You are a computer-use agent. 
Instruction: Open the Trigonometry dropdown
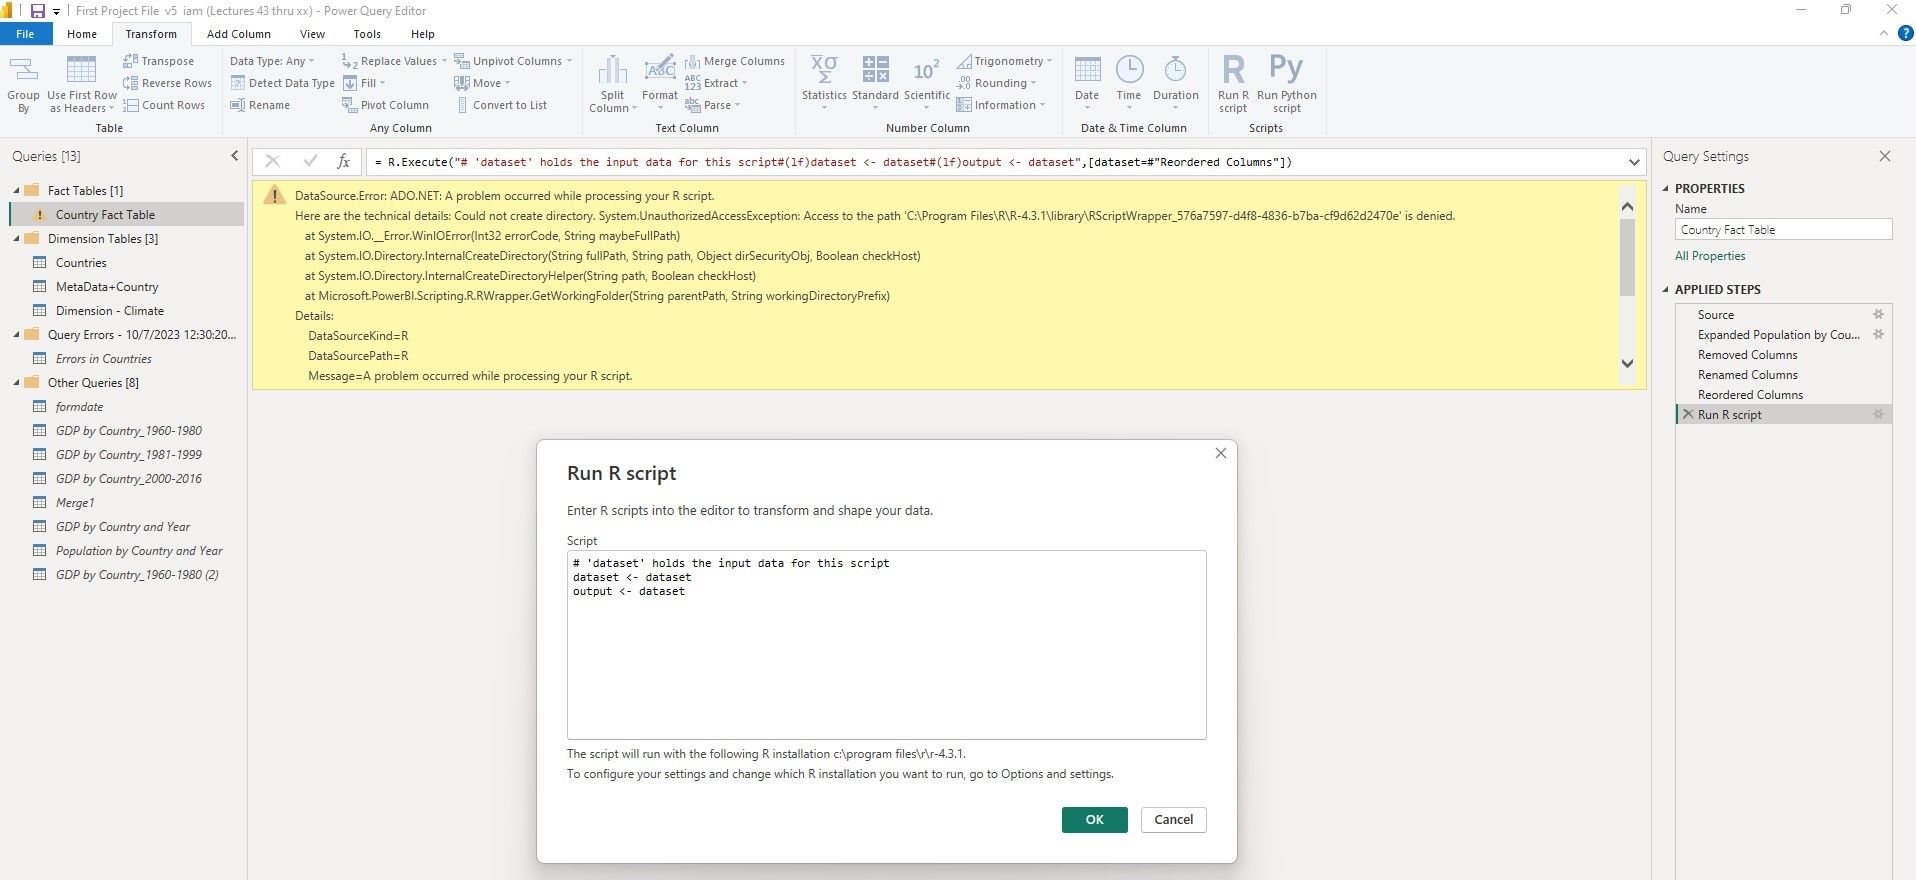[x=1004, y=61]
